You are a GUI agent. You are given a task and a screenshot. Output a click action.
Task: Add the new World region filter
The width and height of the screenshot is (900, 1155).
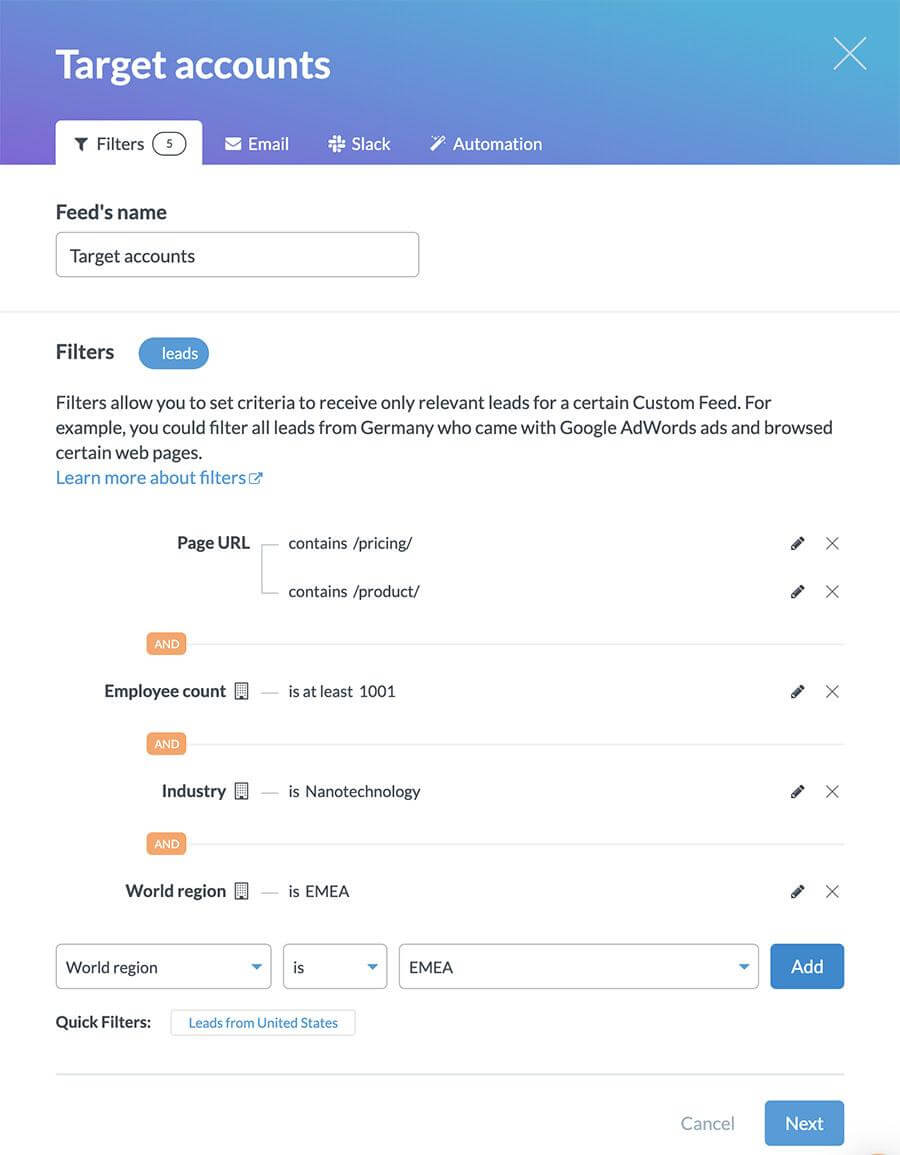tap(807, 965)
